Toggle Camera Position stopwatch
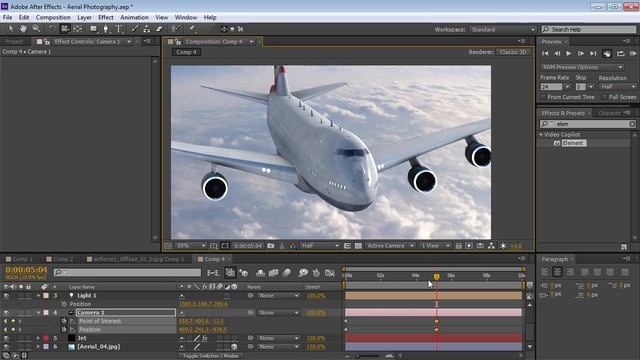This screenshot has width=640, height=360. point(64,329)
